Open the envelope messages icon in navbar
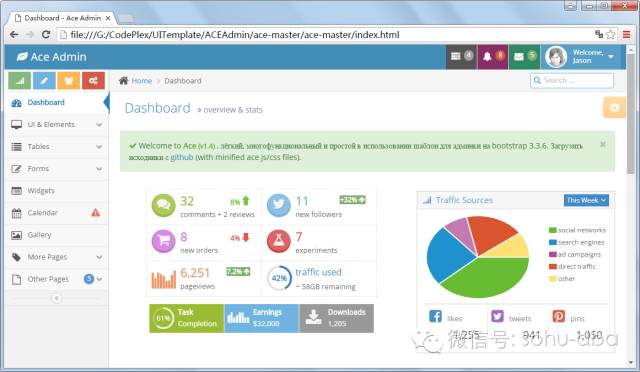This screenshot has height=372, width=640. click(x=519, y=57)
